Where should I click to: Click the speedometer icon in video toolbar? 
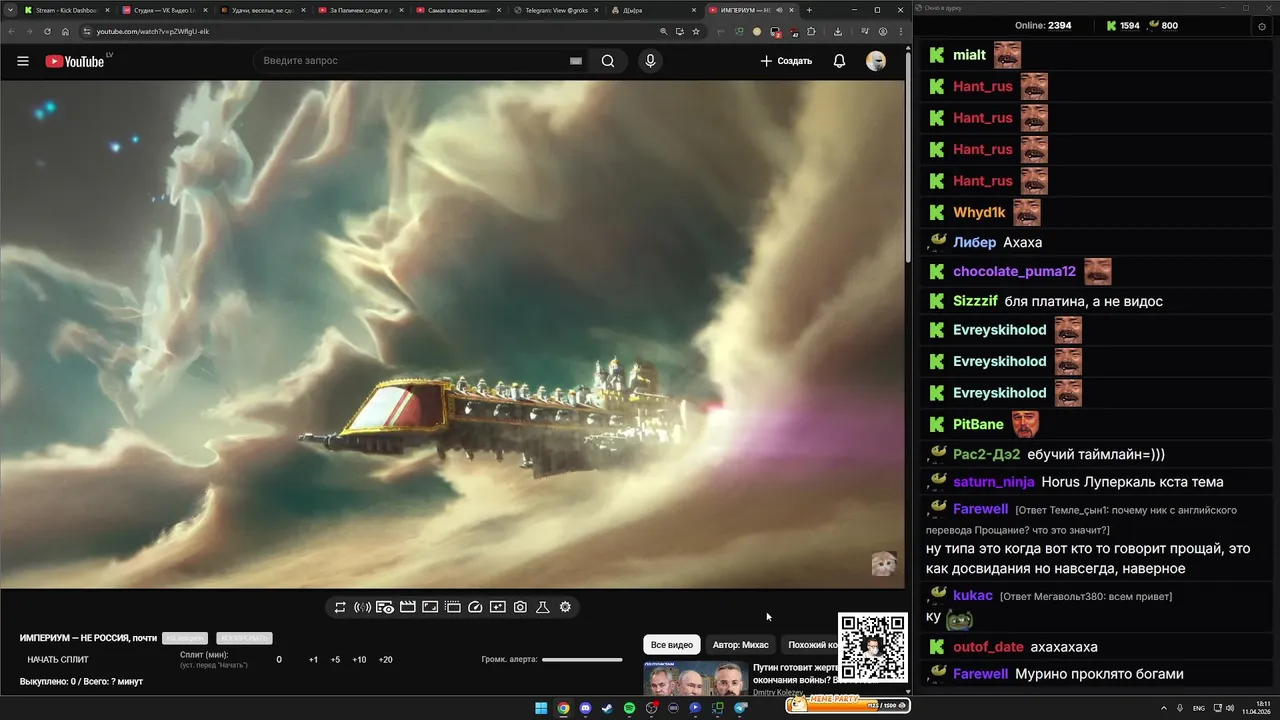(x=475, y=607)
